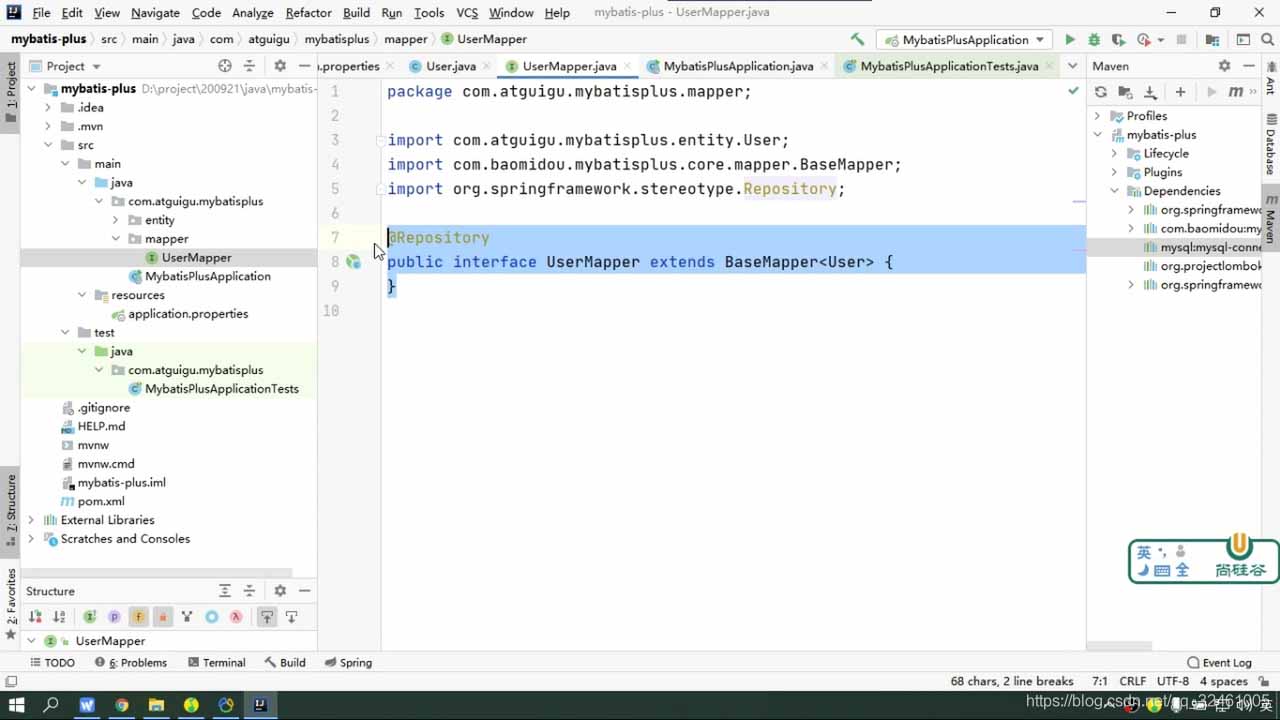The image size is (1280, 720).
Task: Click locate opened file target icon
Action: (225, 66)
